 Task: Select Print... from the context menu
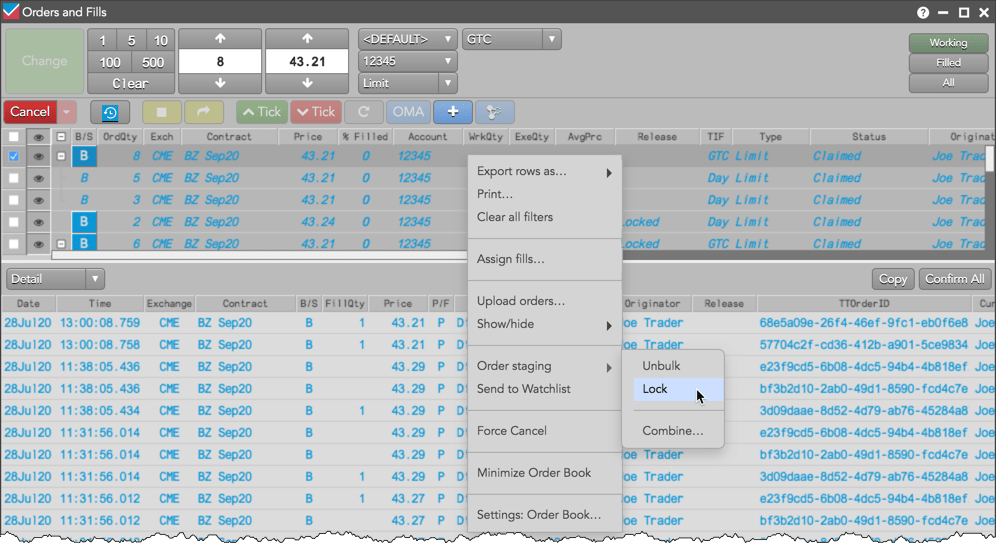tap(544, 194)
